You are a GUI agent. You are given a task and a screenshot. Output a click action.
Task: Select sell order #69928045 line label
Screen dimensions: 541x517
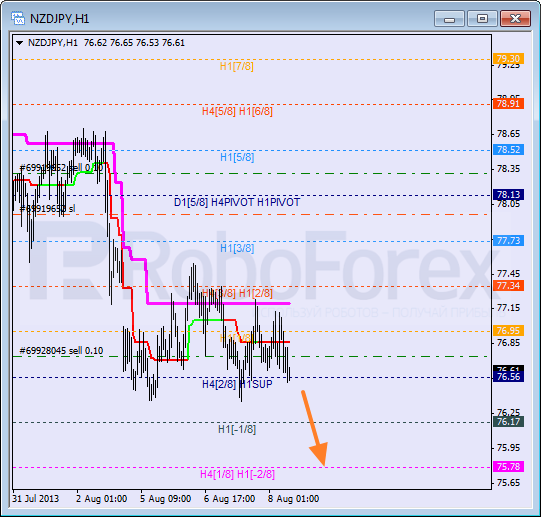pyautogui.click(x=61, y=351)
